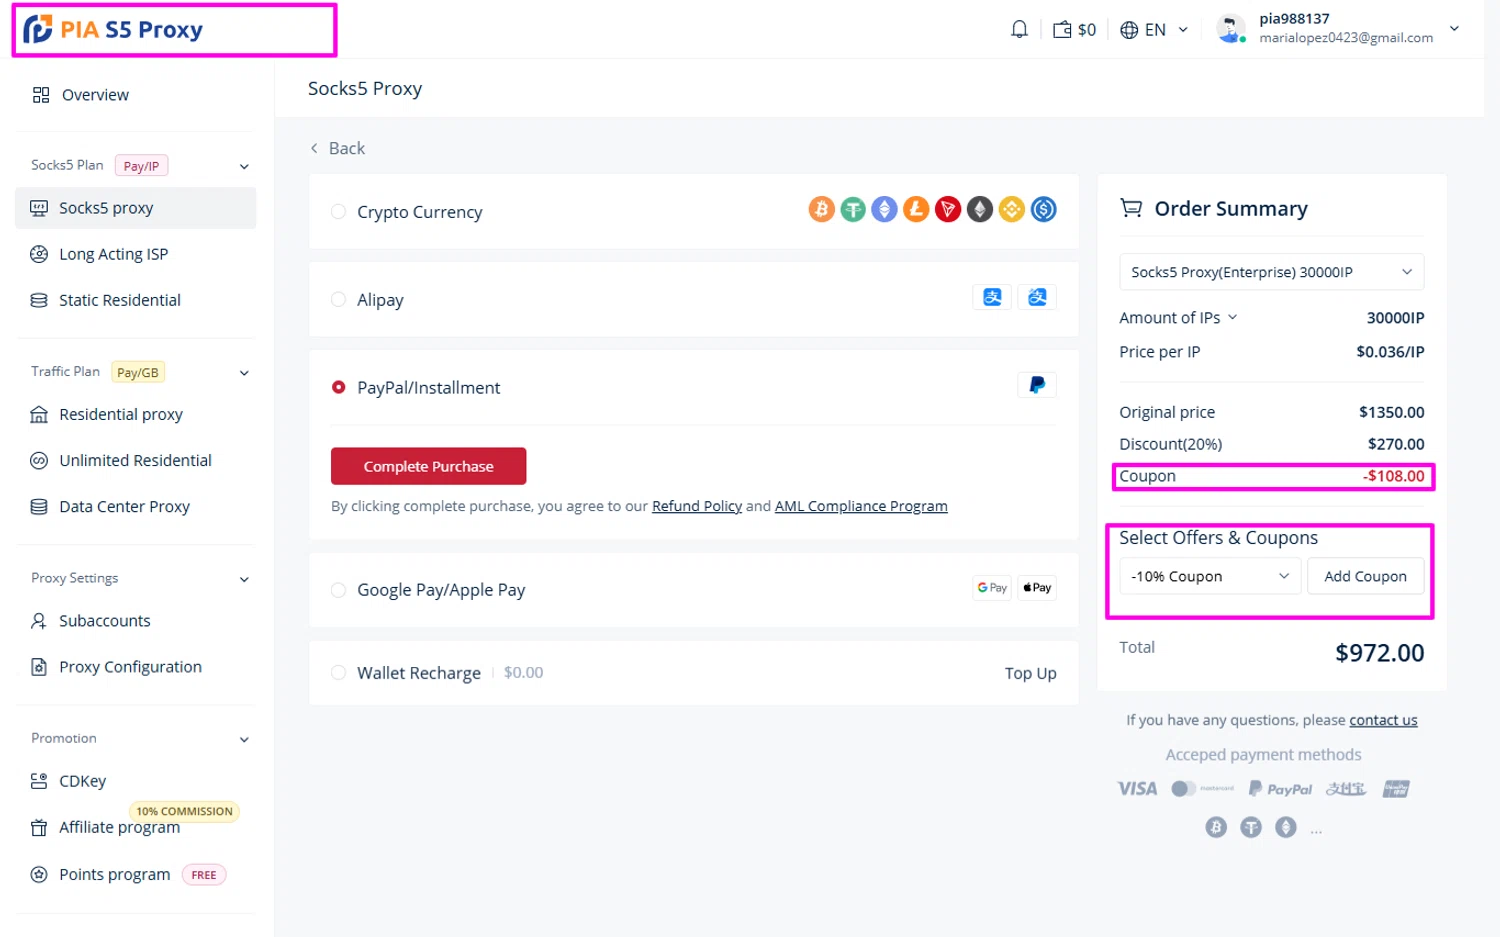Click the Points program star icon

(x=39, y=874)
